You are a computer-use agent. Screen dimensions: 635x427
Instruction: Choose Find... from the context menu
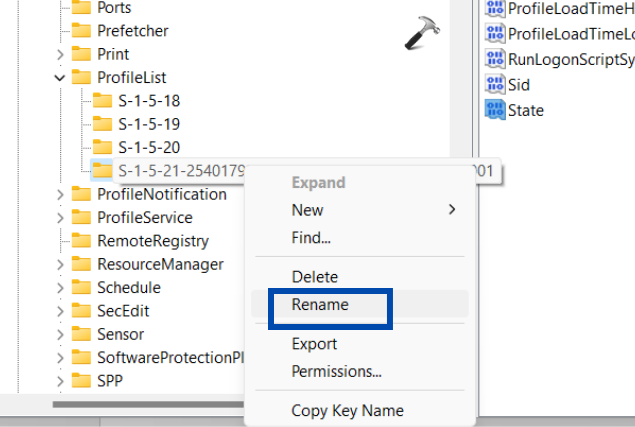point(360,237)
